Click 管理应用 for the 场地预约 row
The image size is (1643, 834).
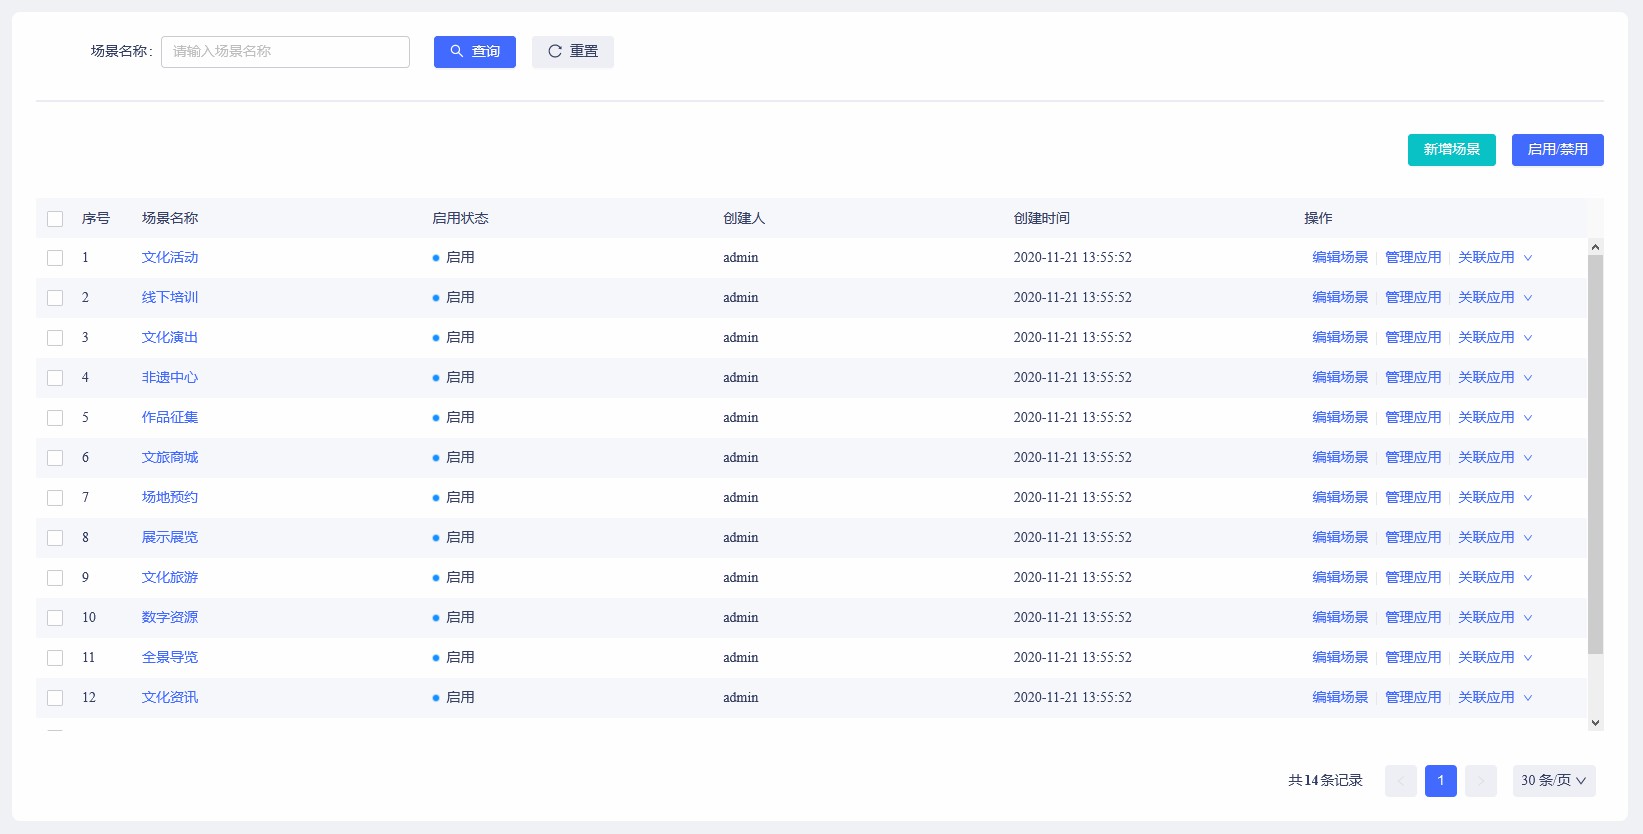pyautogui.click(x=1413, y=497)
